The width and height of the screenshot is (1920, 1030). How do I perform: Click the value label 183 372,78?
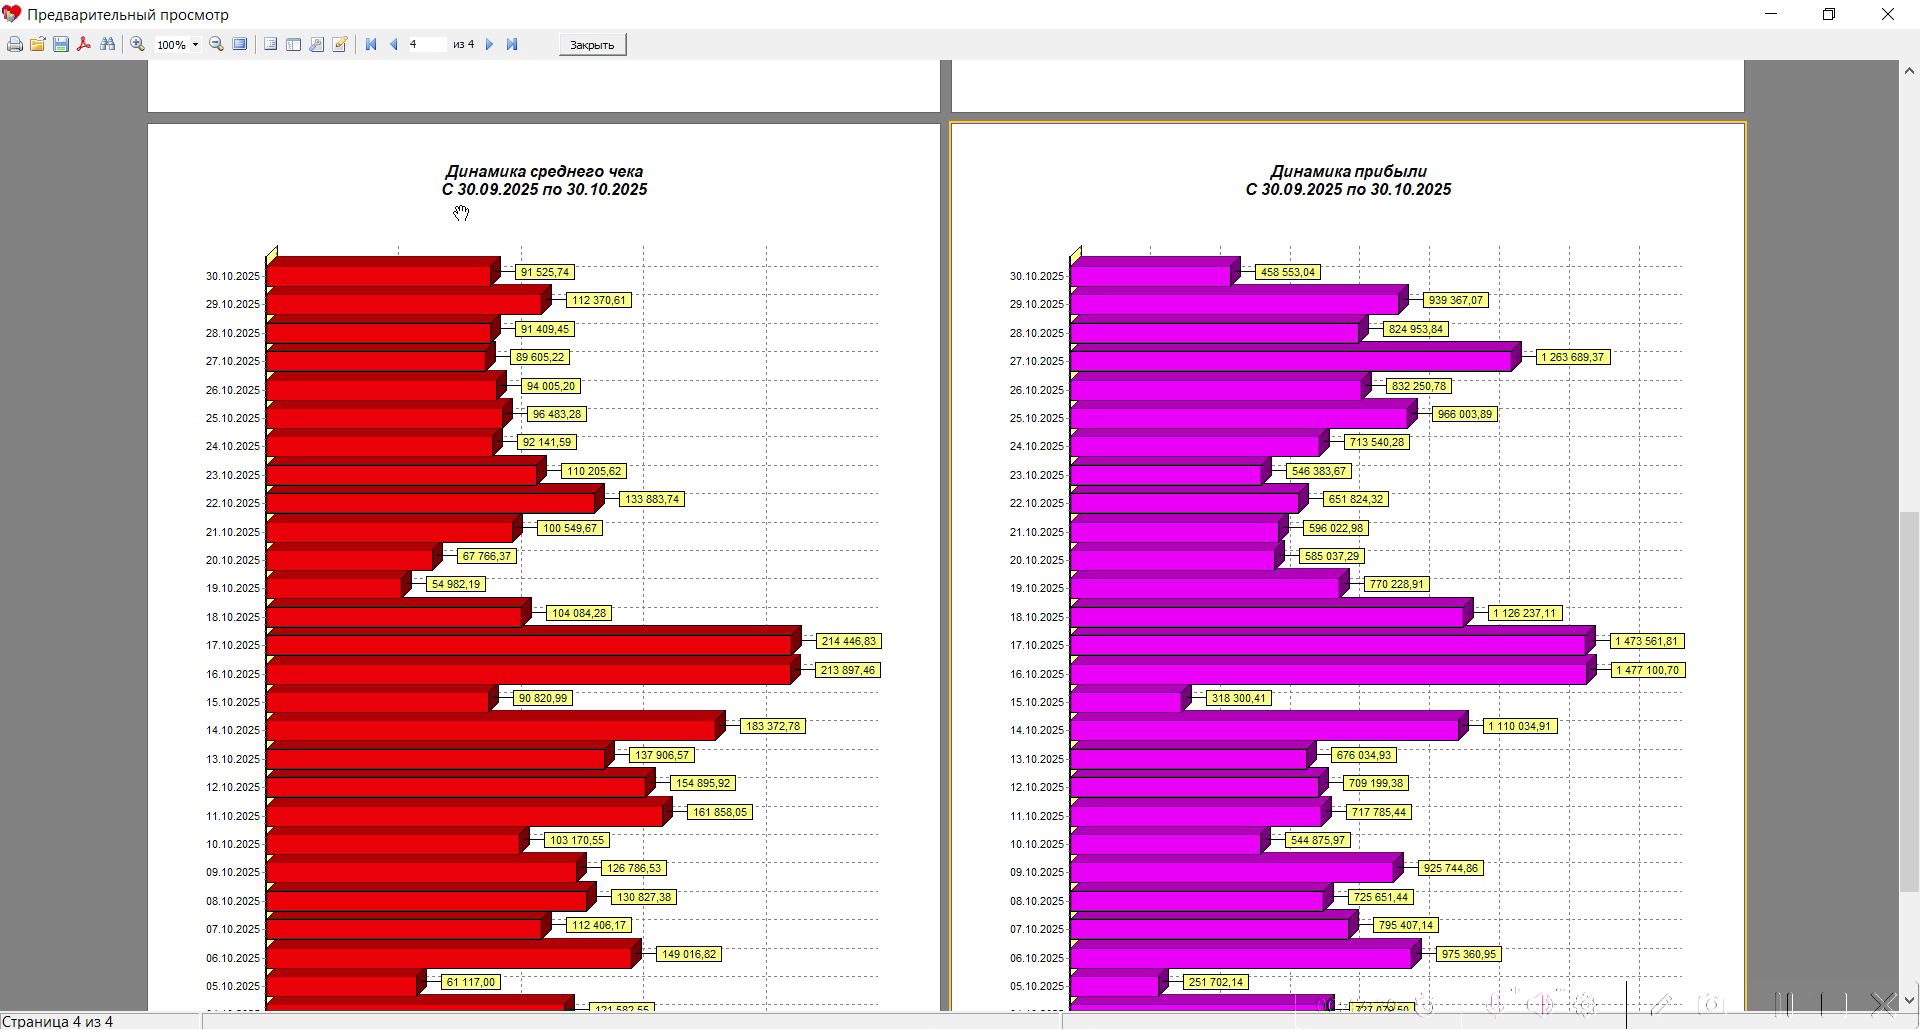(773, 727)
